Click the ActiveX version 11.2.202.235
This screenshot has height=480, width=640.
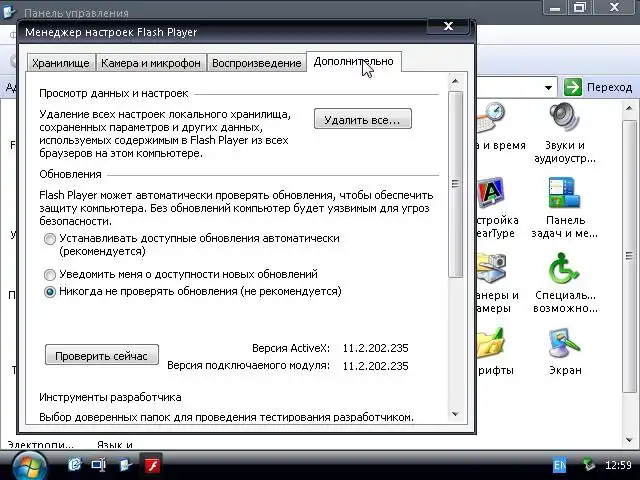coord(376,348)
